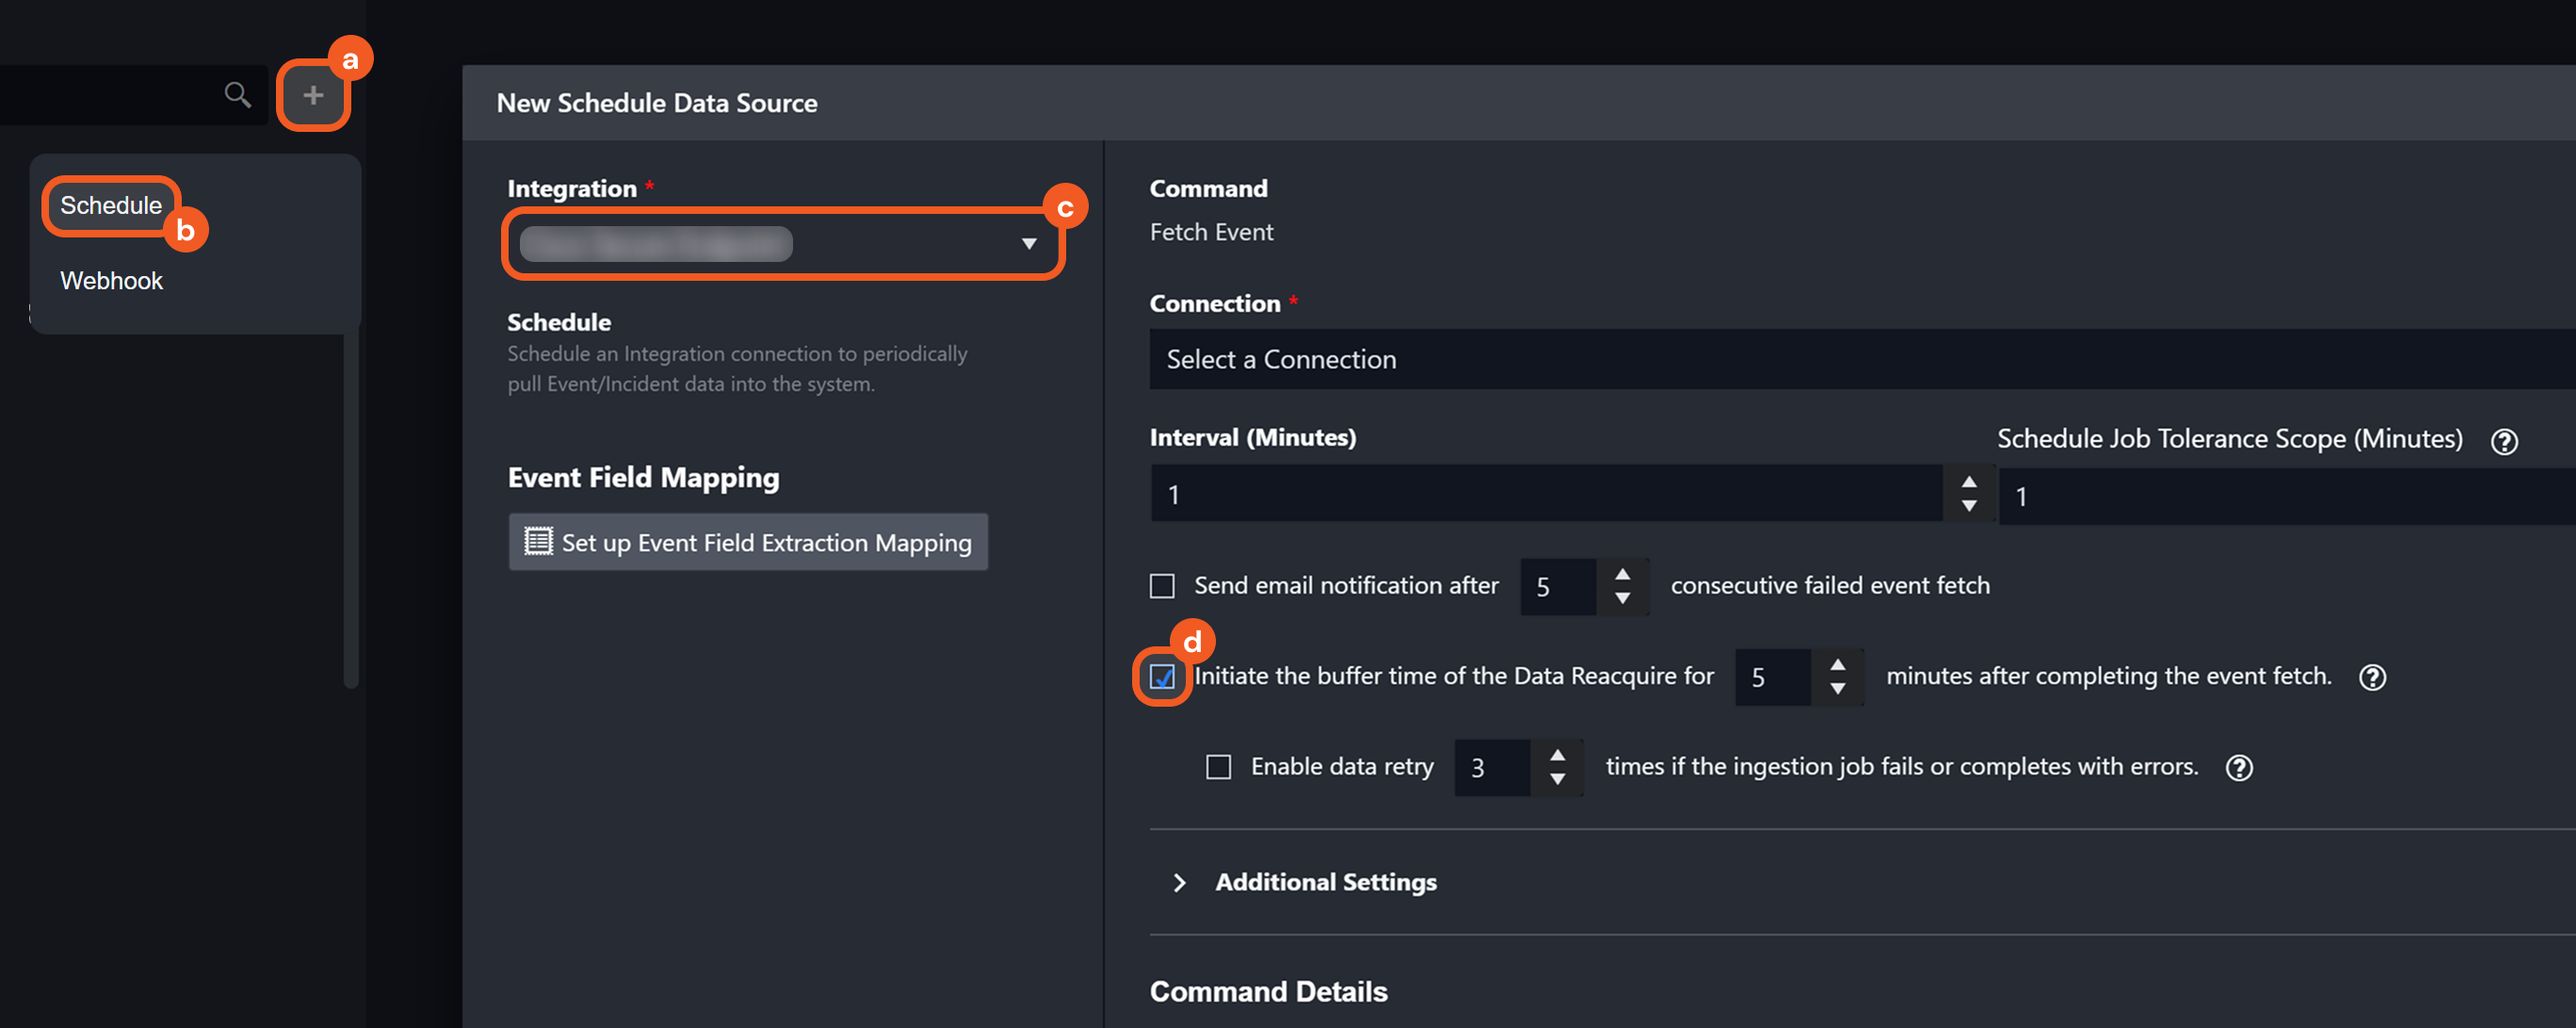
Task: Click help icon beside ingestion job retry text
Action: point(2238,767)
